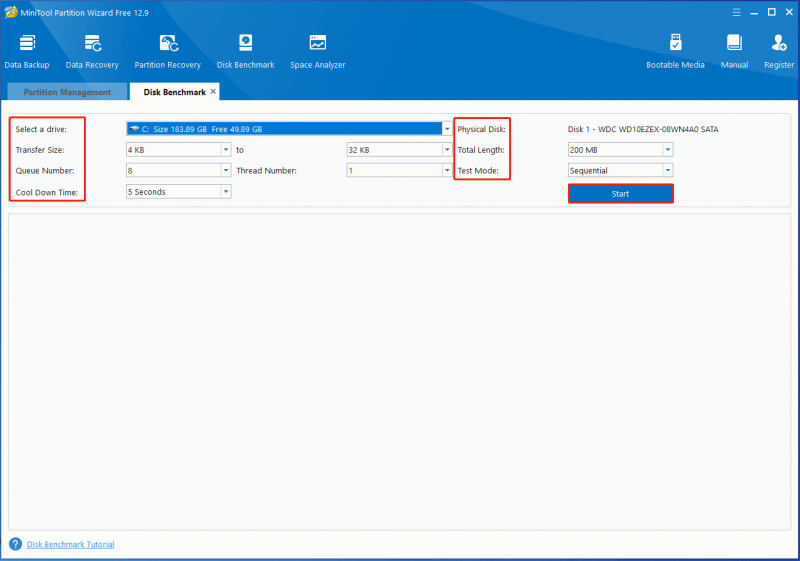Open the Partition Recovery wizard
The image size is (800, 561).
pos(168,52)
